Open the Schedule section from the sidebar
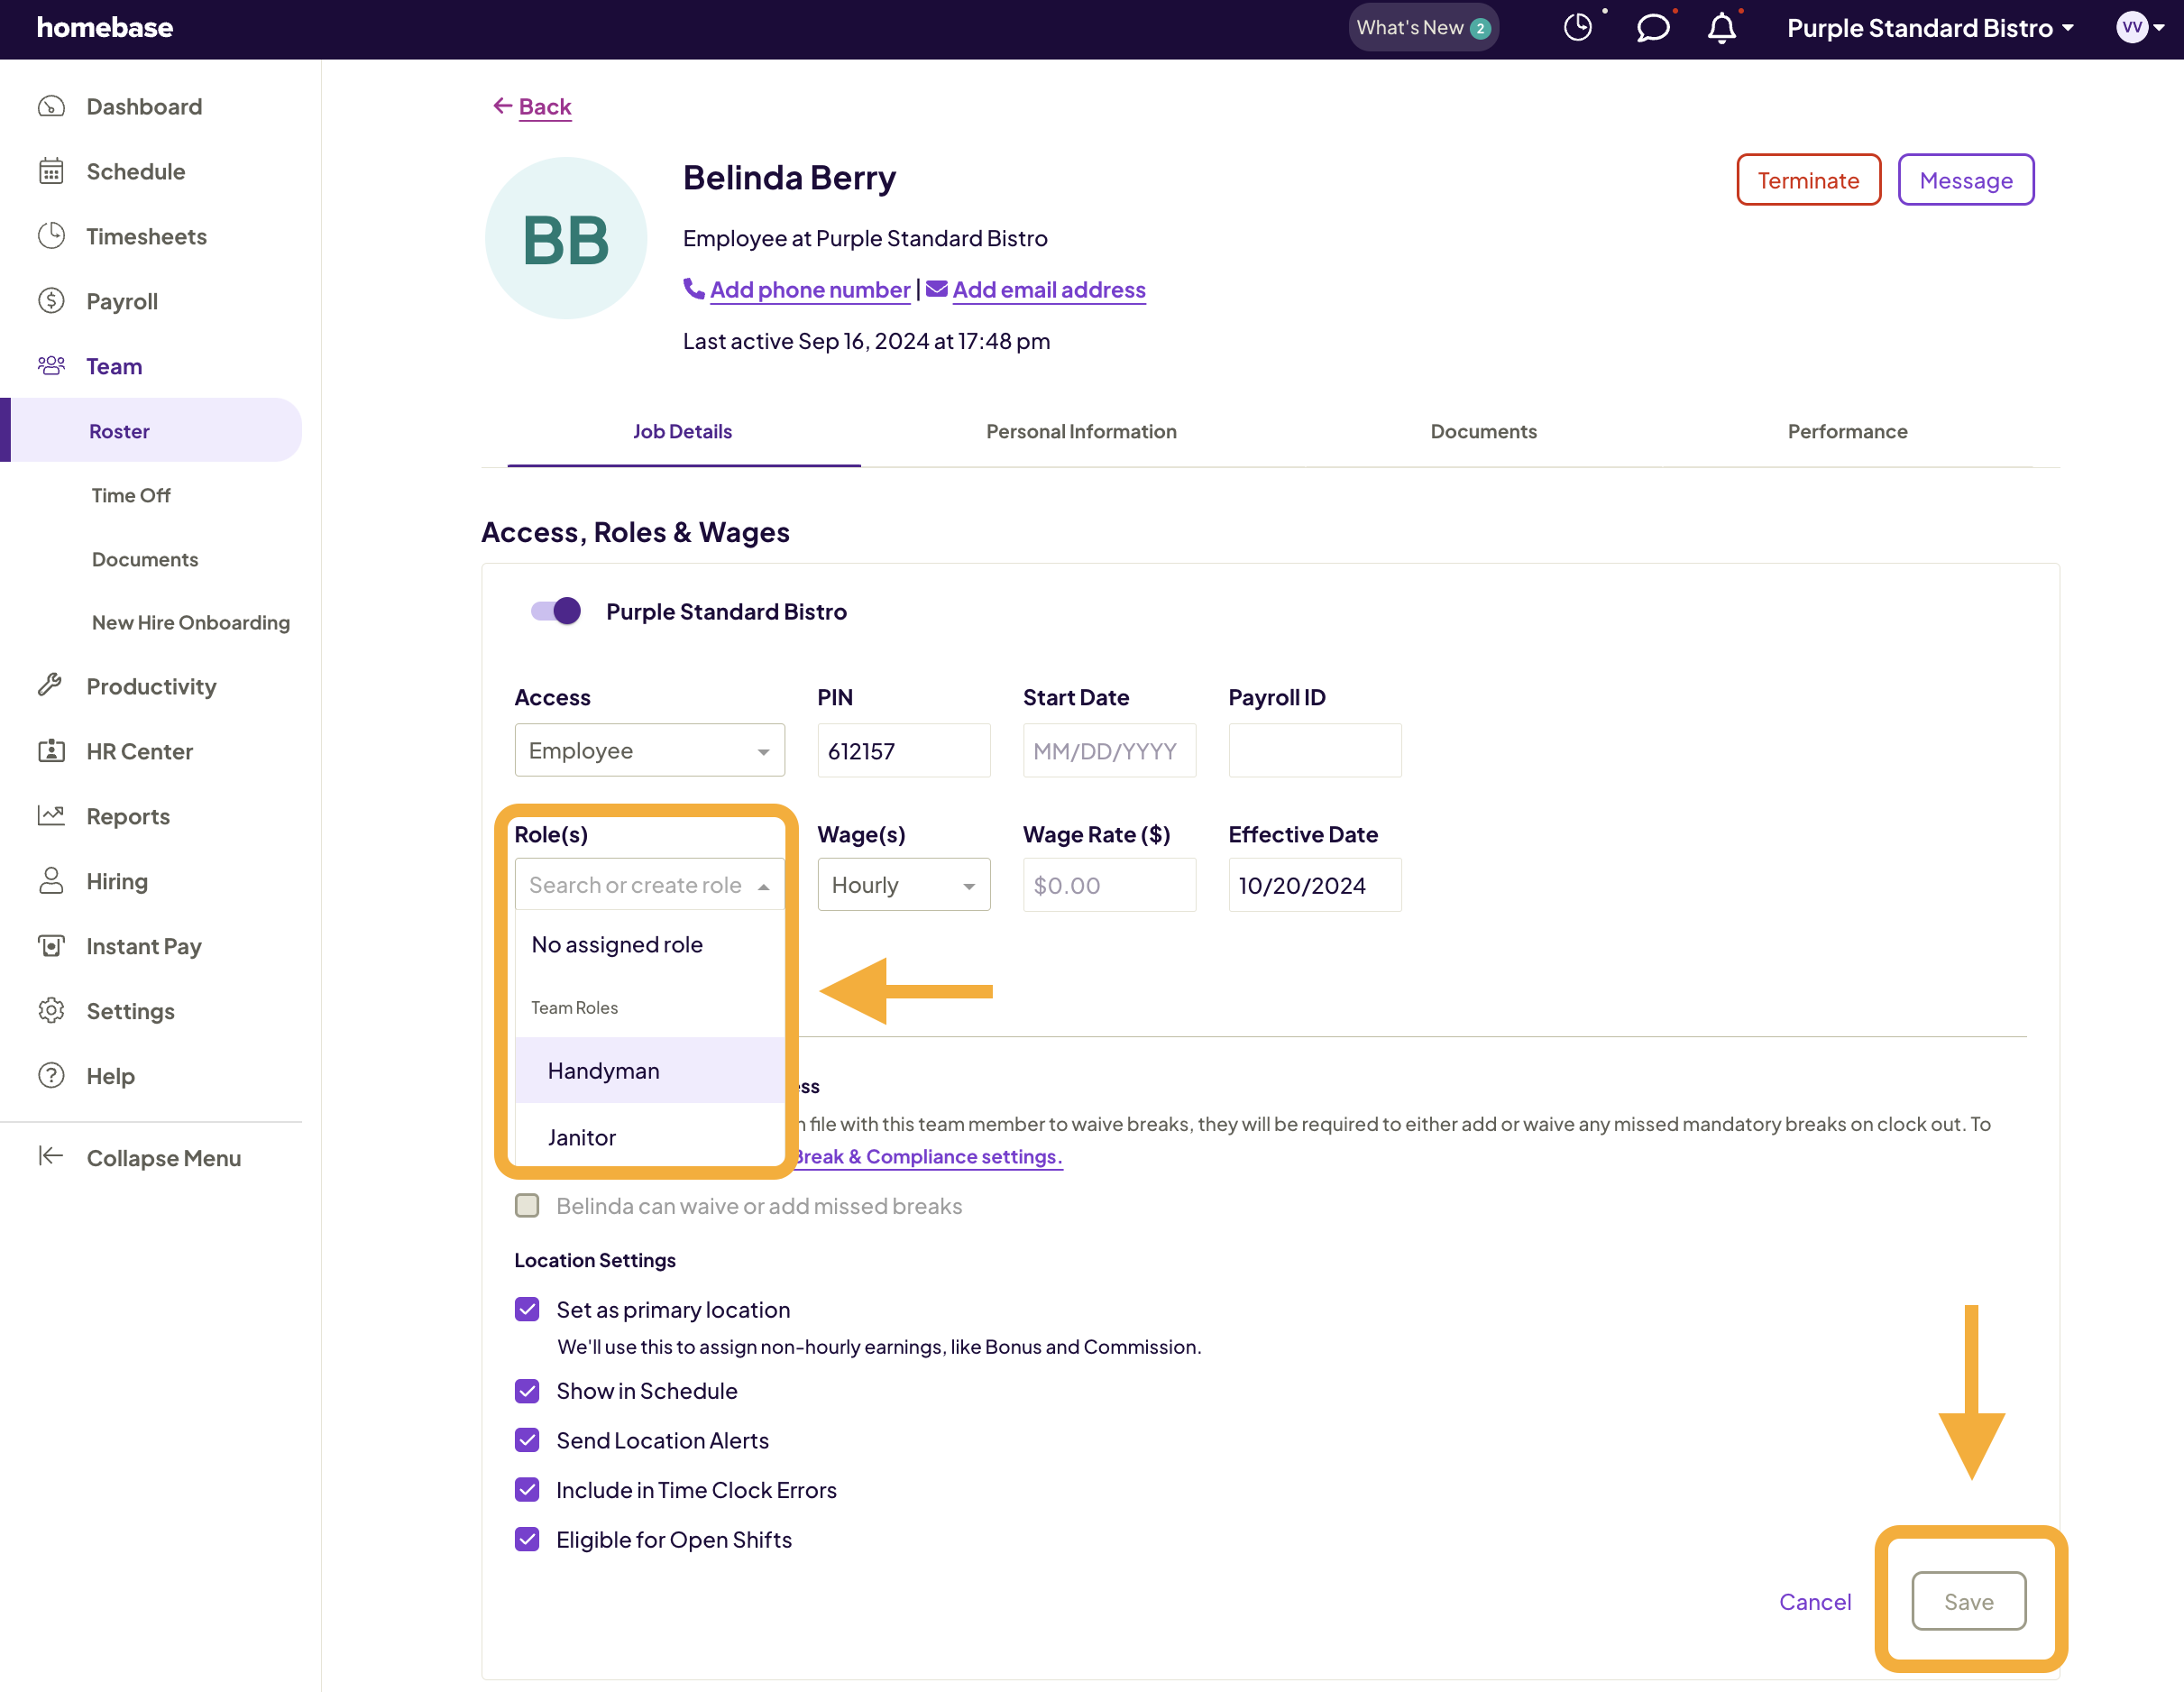Image resolution: width=2184 pixels, height=1692 pixels. coord(134,171)
